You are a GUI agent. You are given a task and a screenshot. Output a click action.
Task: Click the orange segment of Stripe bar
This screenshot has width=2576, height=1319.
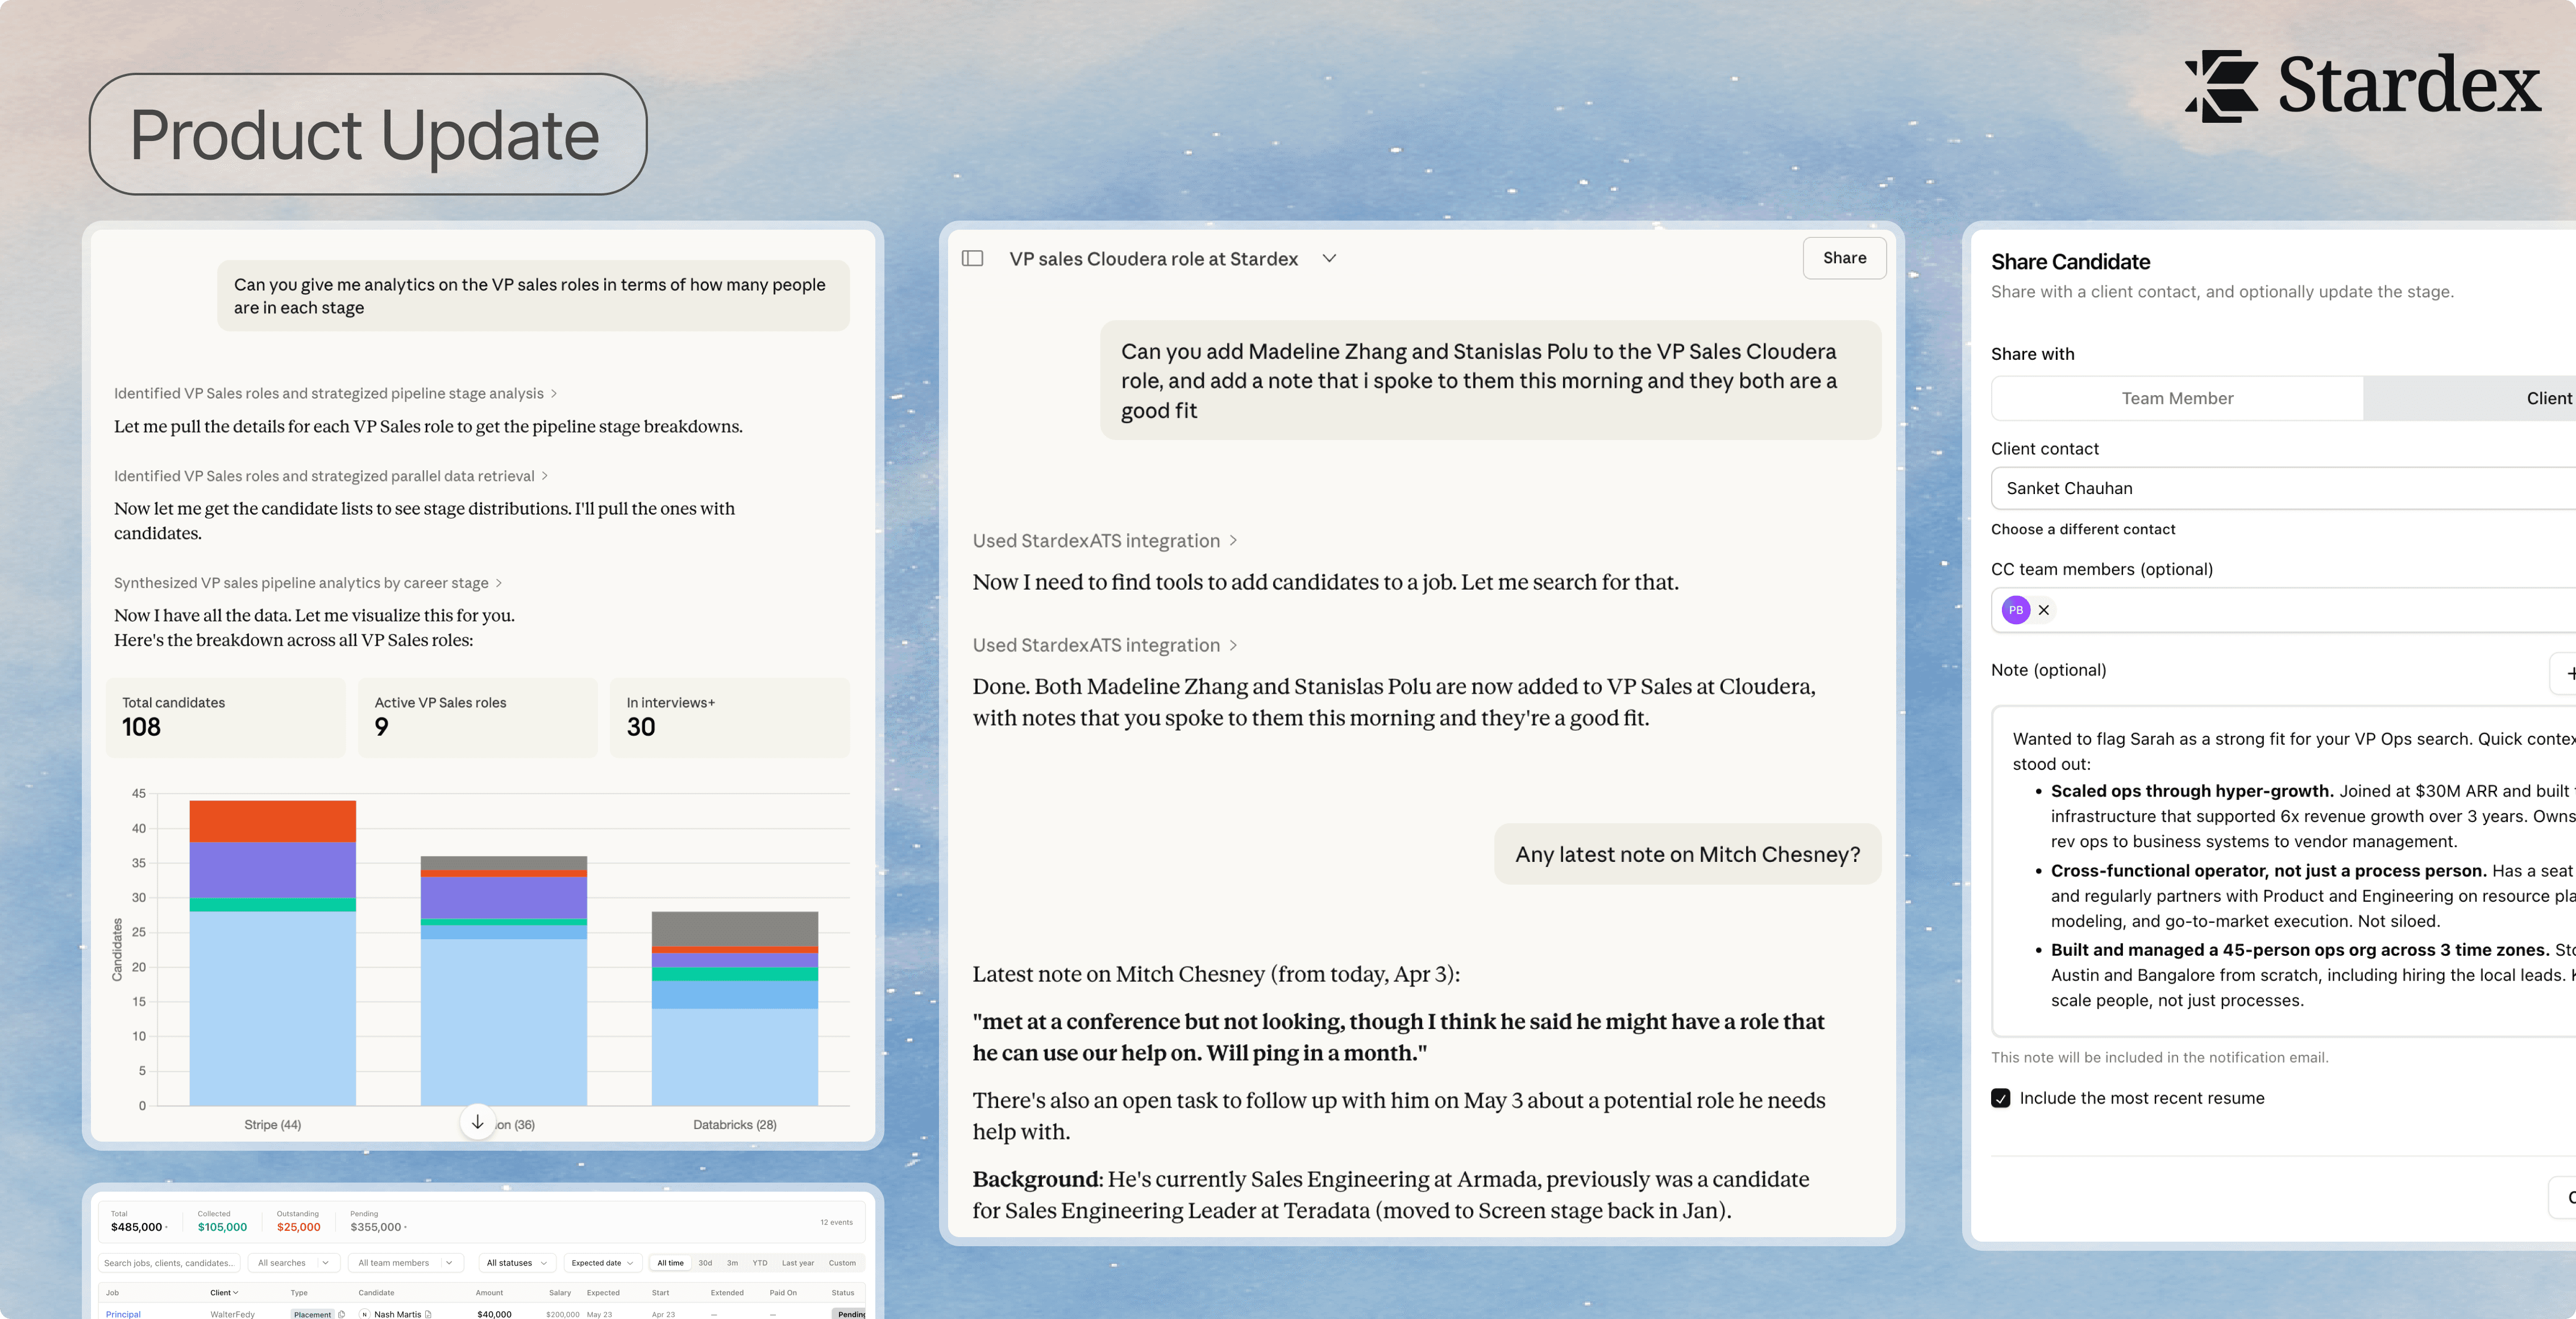[272, 820]
